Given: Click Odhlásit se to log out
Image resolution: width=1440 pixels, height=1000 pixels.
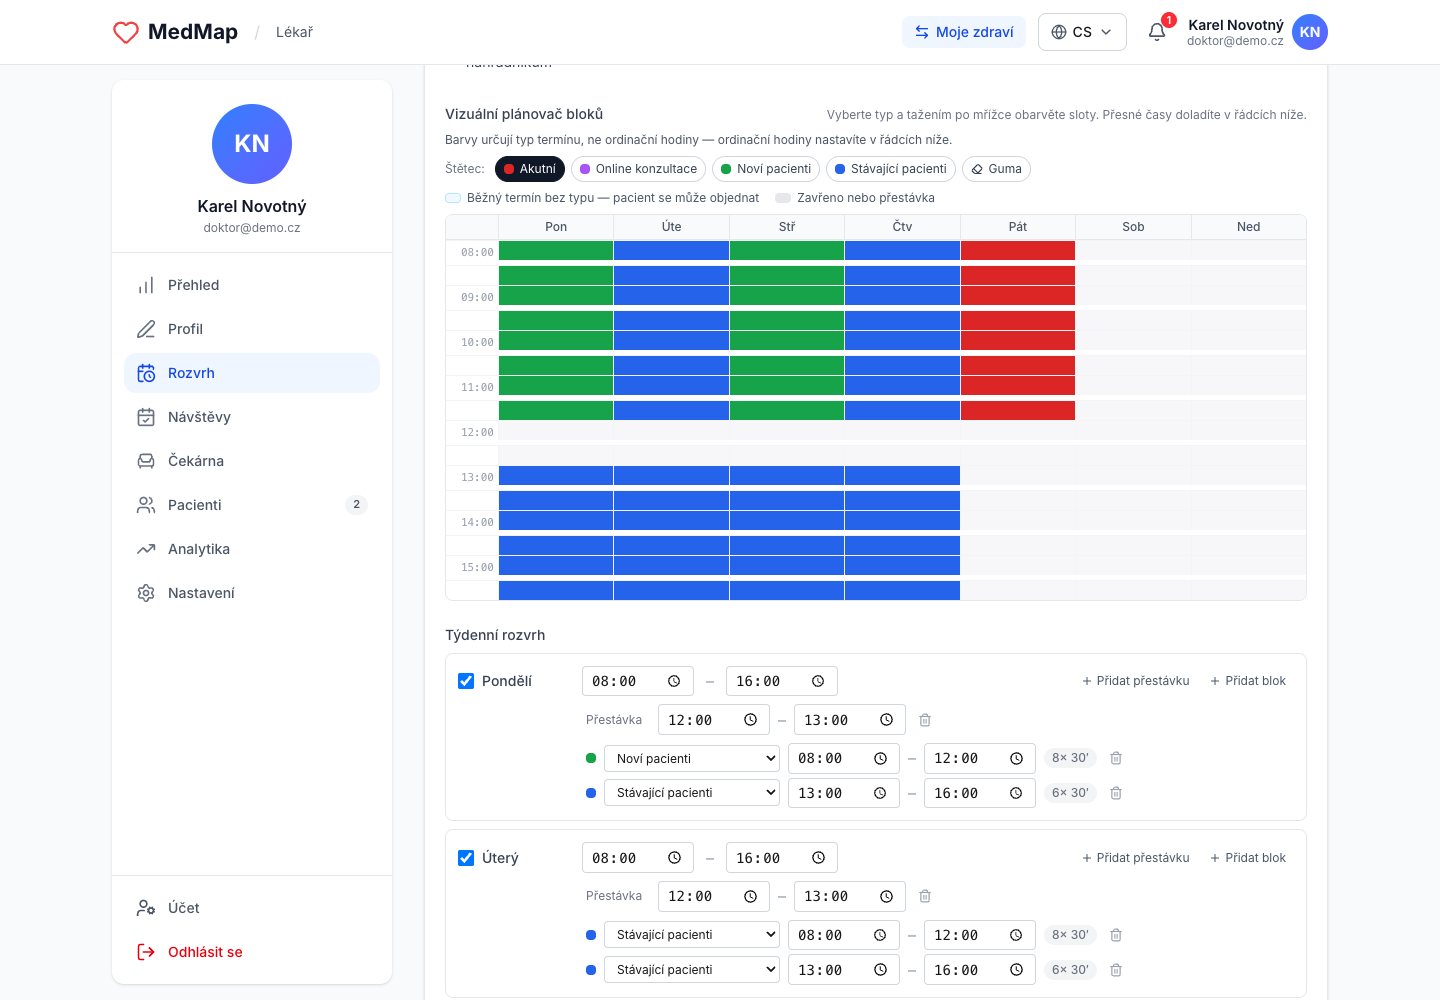Looking at the screenshot, I should 252,952.
